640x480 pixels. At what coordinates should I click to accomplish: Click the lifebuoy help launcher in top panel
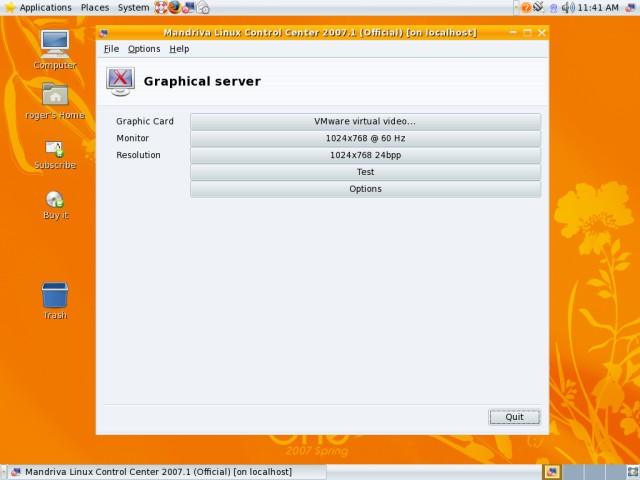pyautogui.click(x=160, y=7)
